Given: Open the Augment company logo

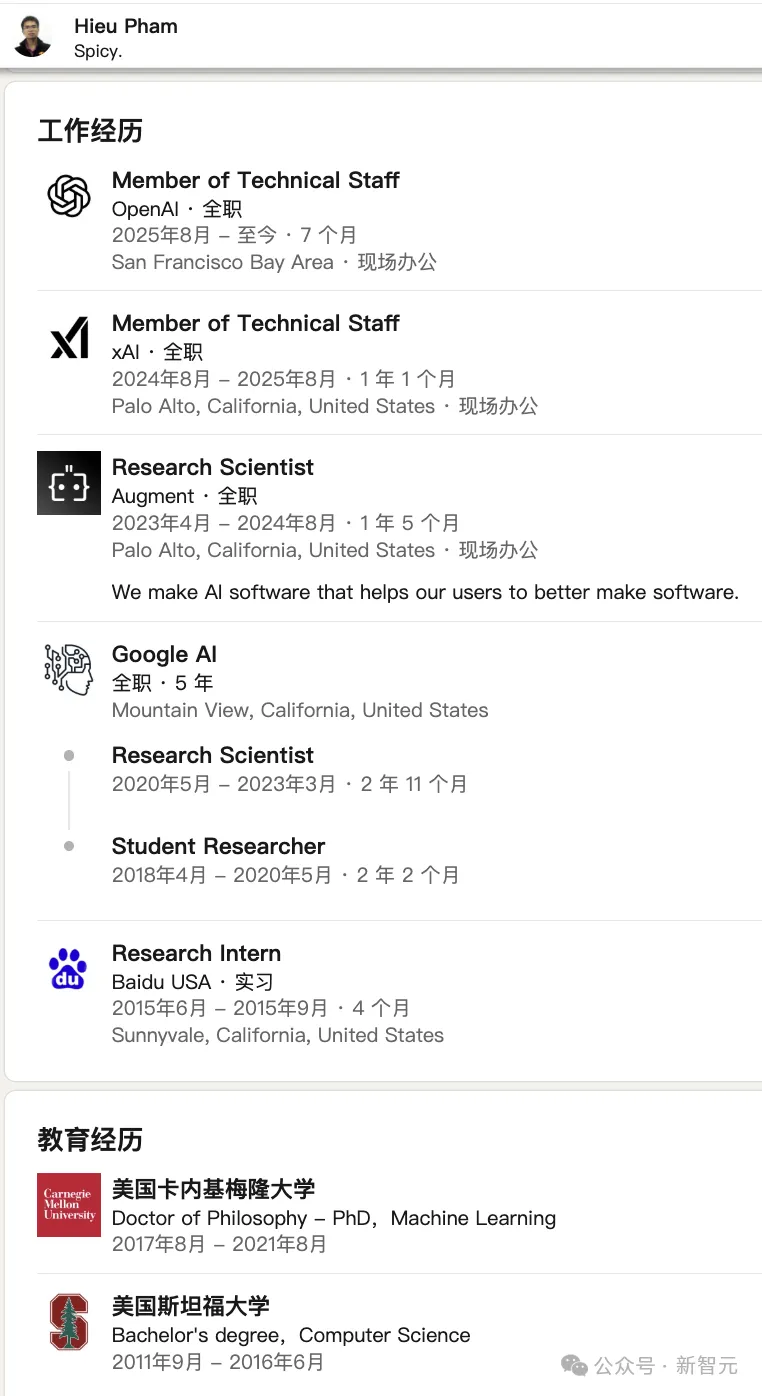Looking at the screenshot, I should (x=69, y=483).
